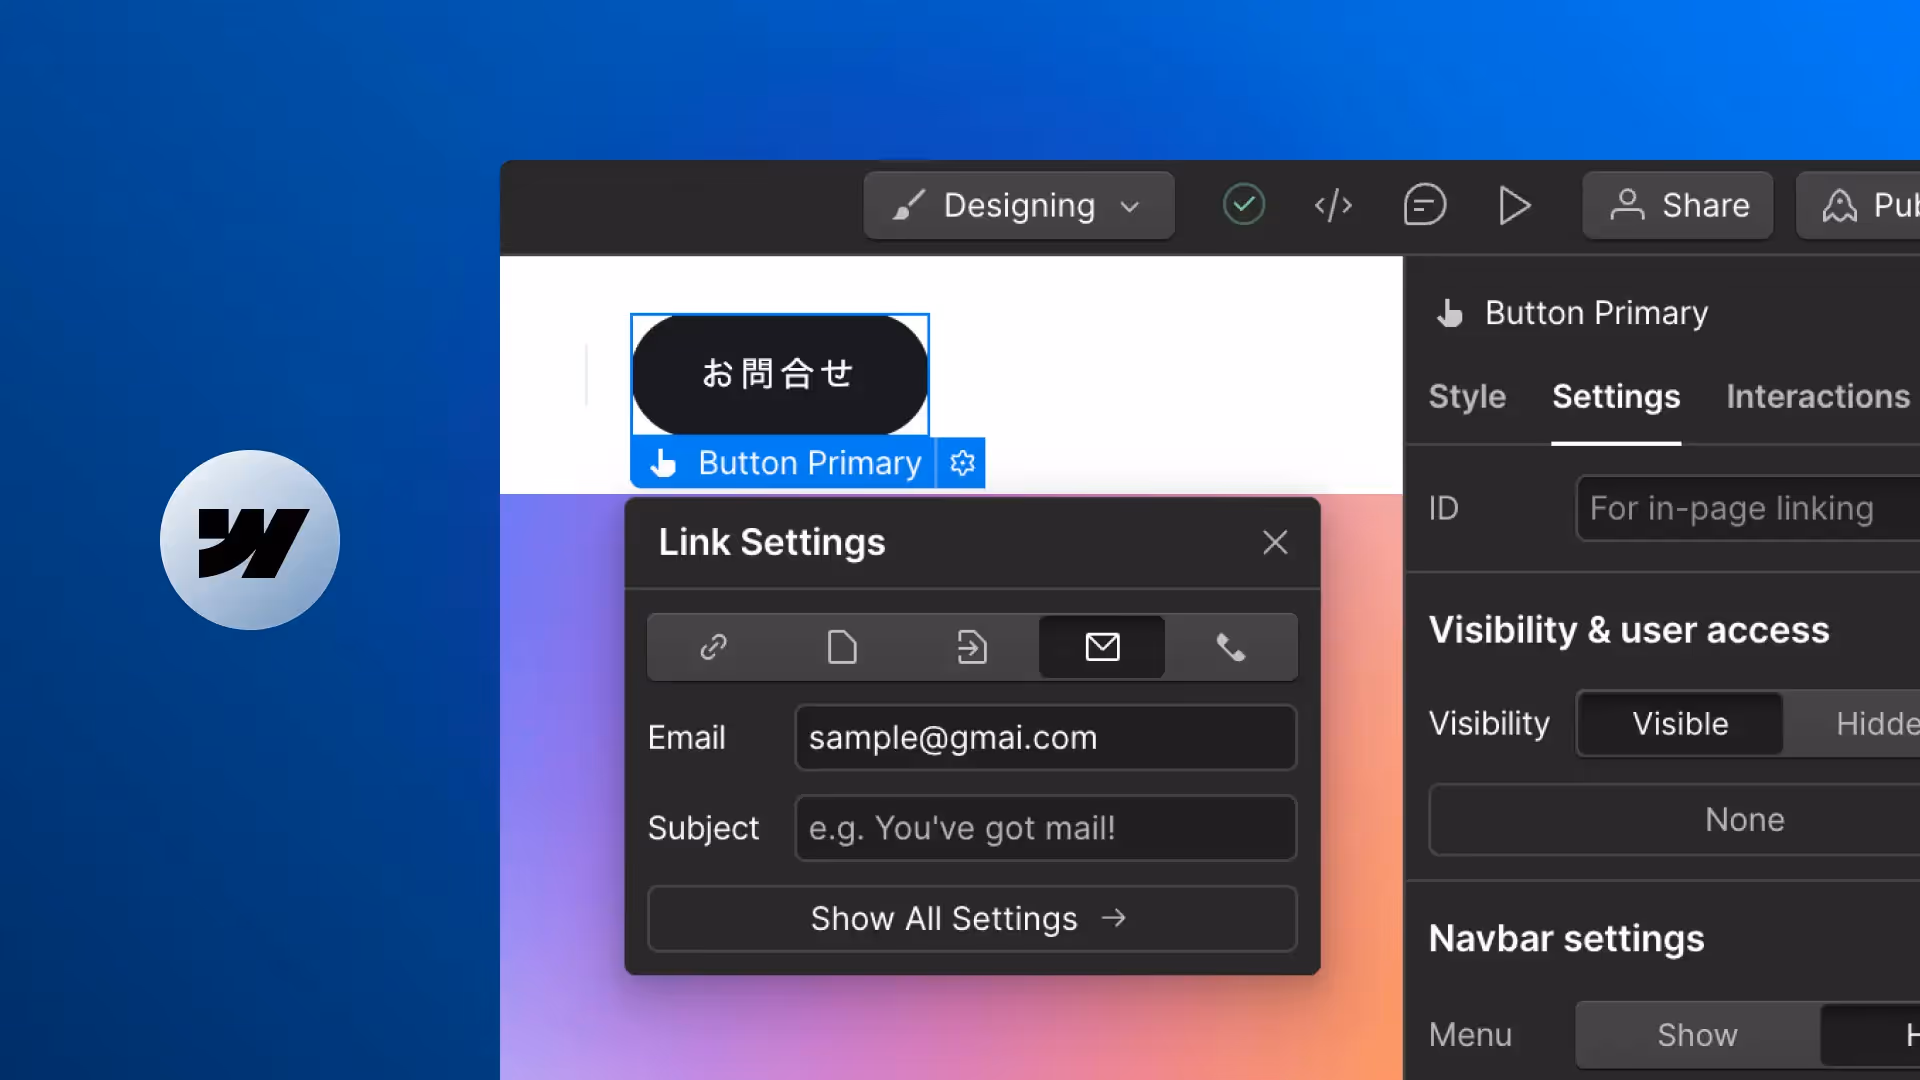Open the Designing mode dropdown

coord(1018,206)
